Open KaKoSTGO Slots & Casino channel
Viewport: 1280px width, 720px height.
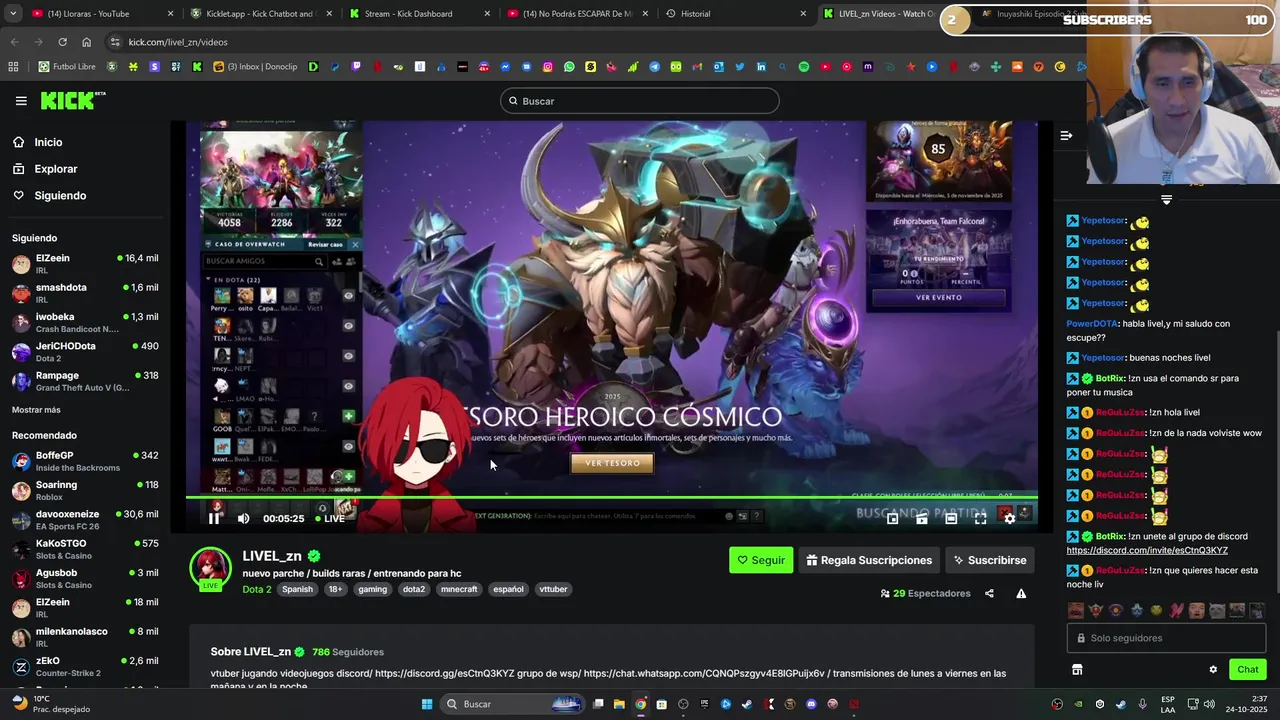coord(85,549)
